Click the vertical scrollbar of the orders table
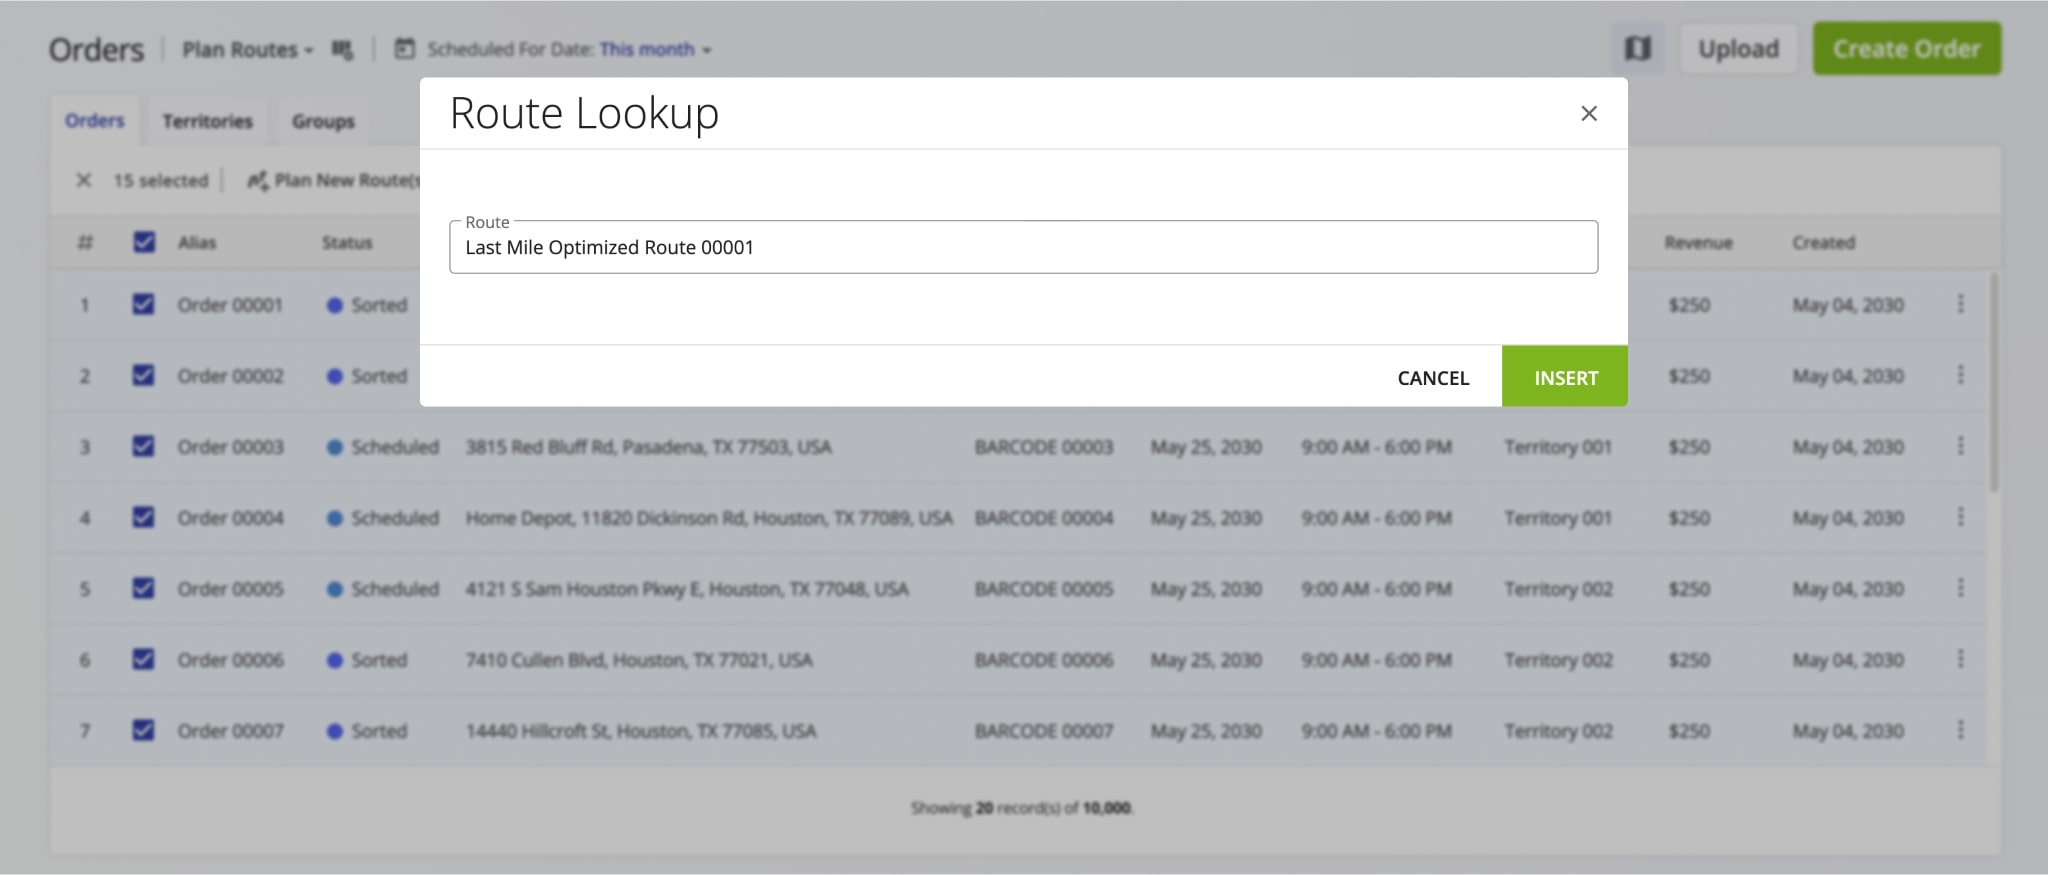Viewport: 2048px width, 875px height. (1993, 382)
